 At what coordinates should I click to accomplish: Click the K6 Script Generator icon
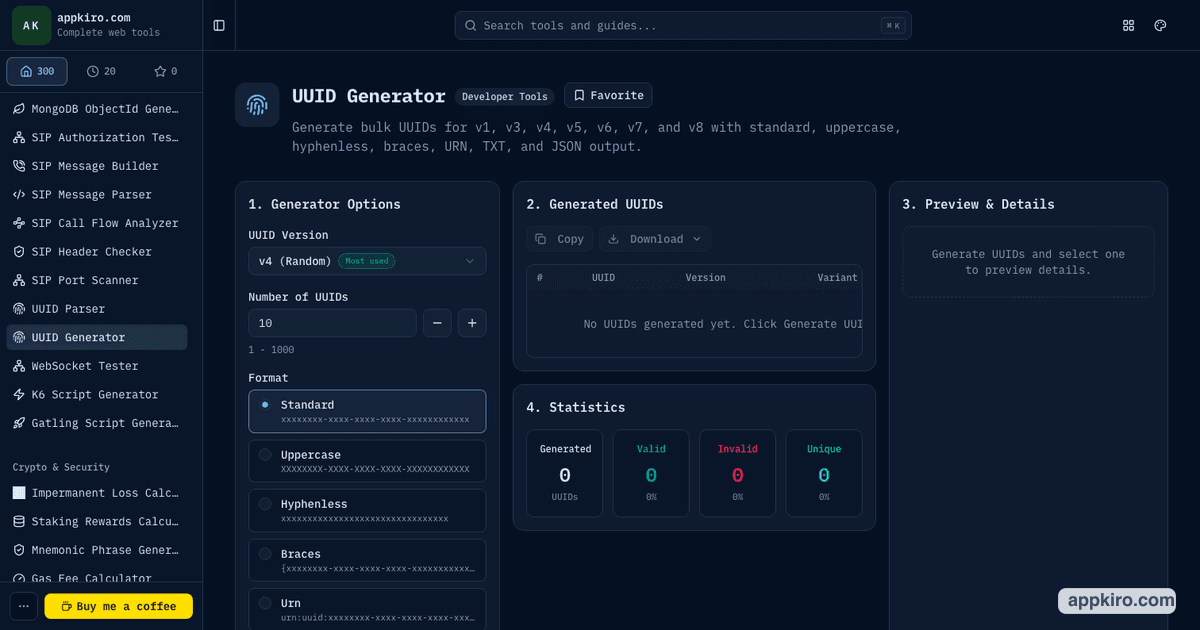(x=19, y=394)
